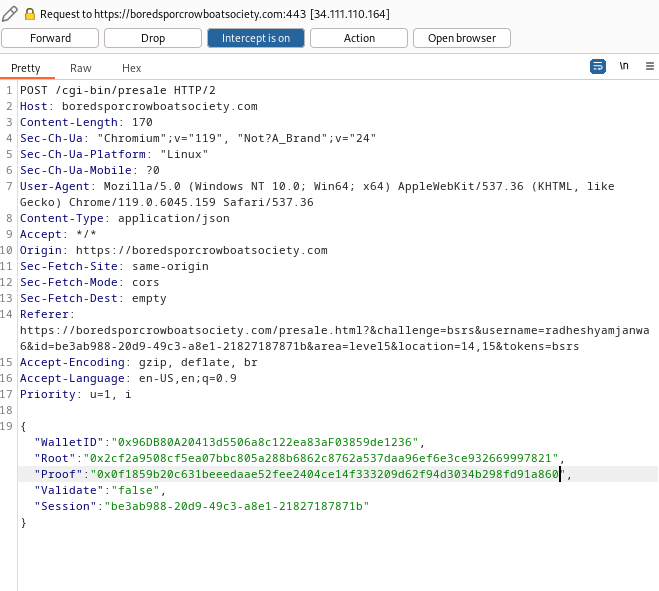Click the pencil edit icon beside request target
Screen dimensions: 659x591
pyautogui.click(x=11, y=14)
